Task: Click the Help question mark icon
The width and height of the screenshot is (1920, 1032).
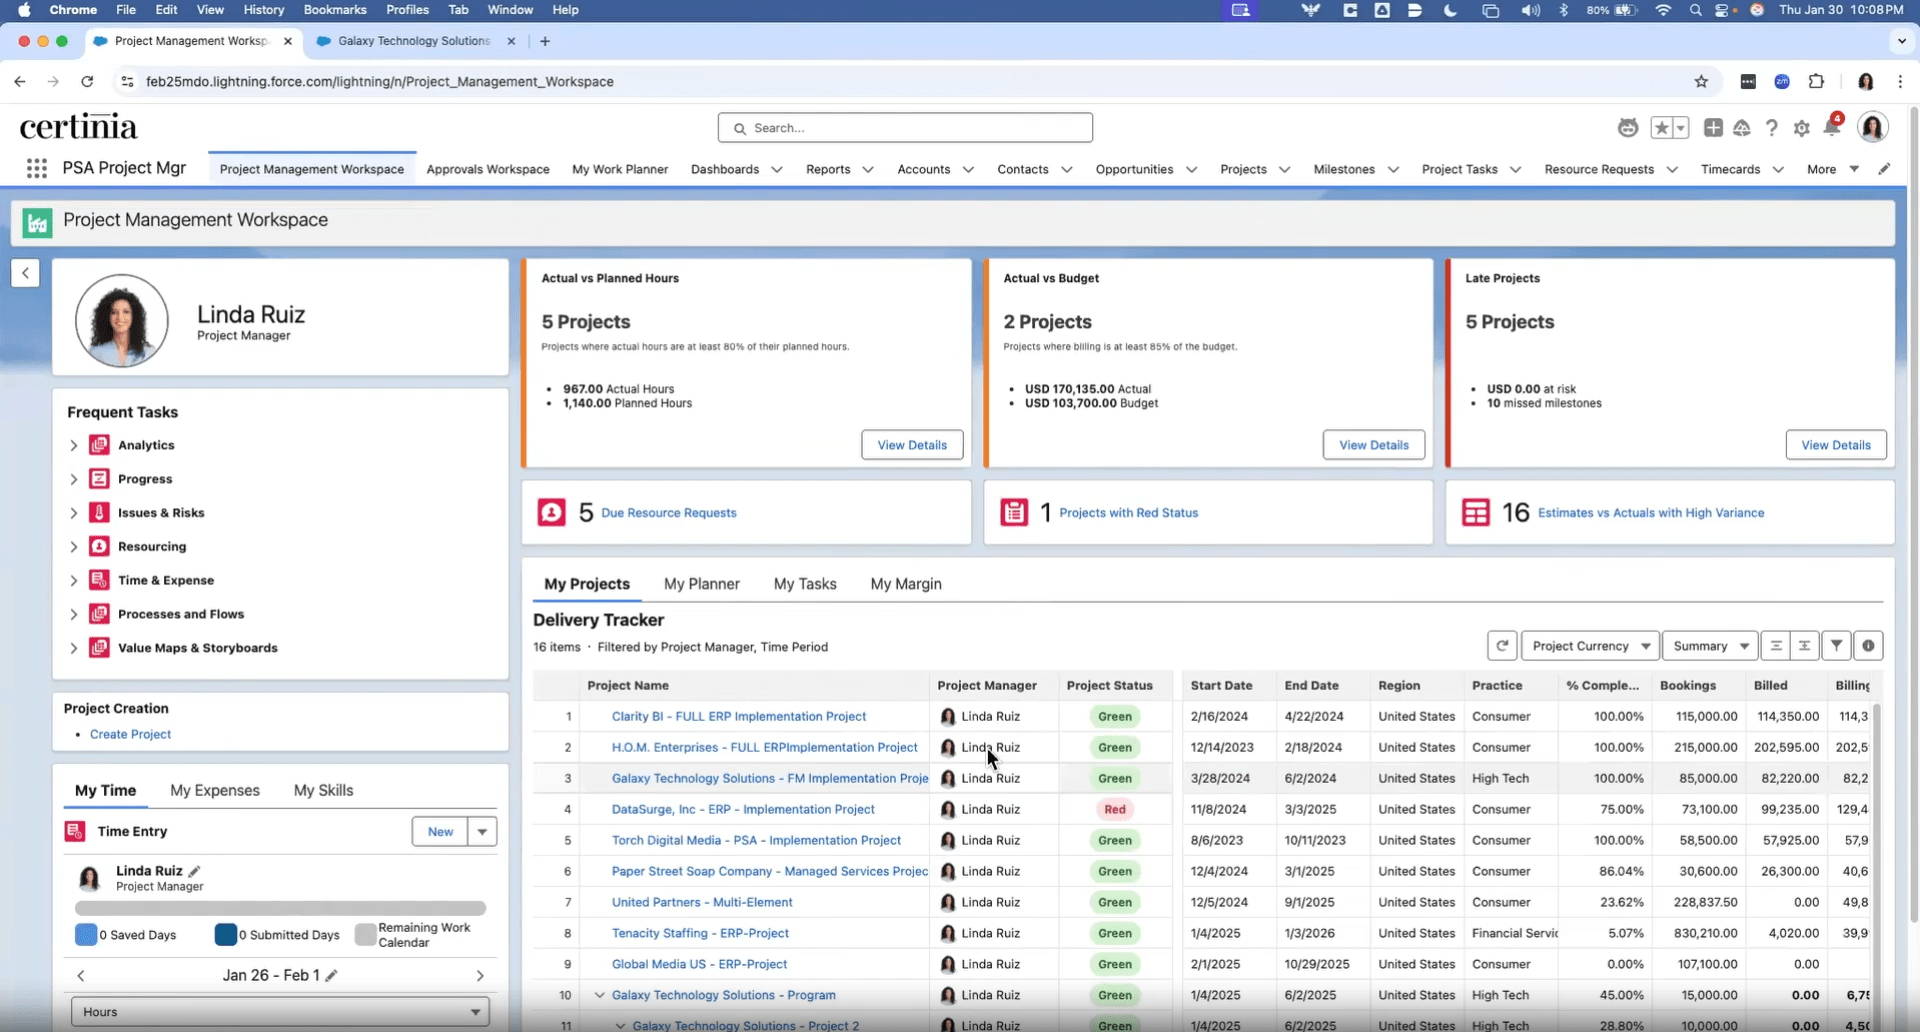Action: pos(1772,127)
